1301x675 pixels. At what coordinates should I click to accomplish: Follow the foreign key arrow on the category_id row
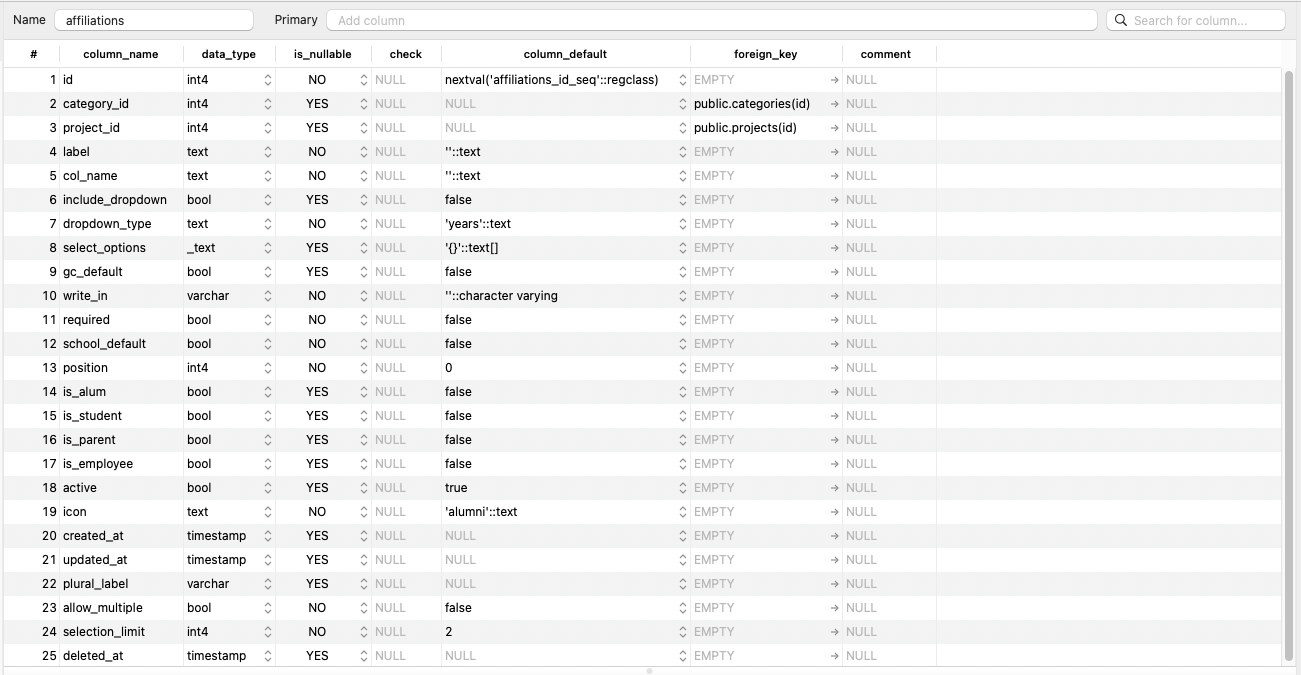pos(833,103)
